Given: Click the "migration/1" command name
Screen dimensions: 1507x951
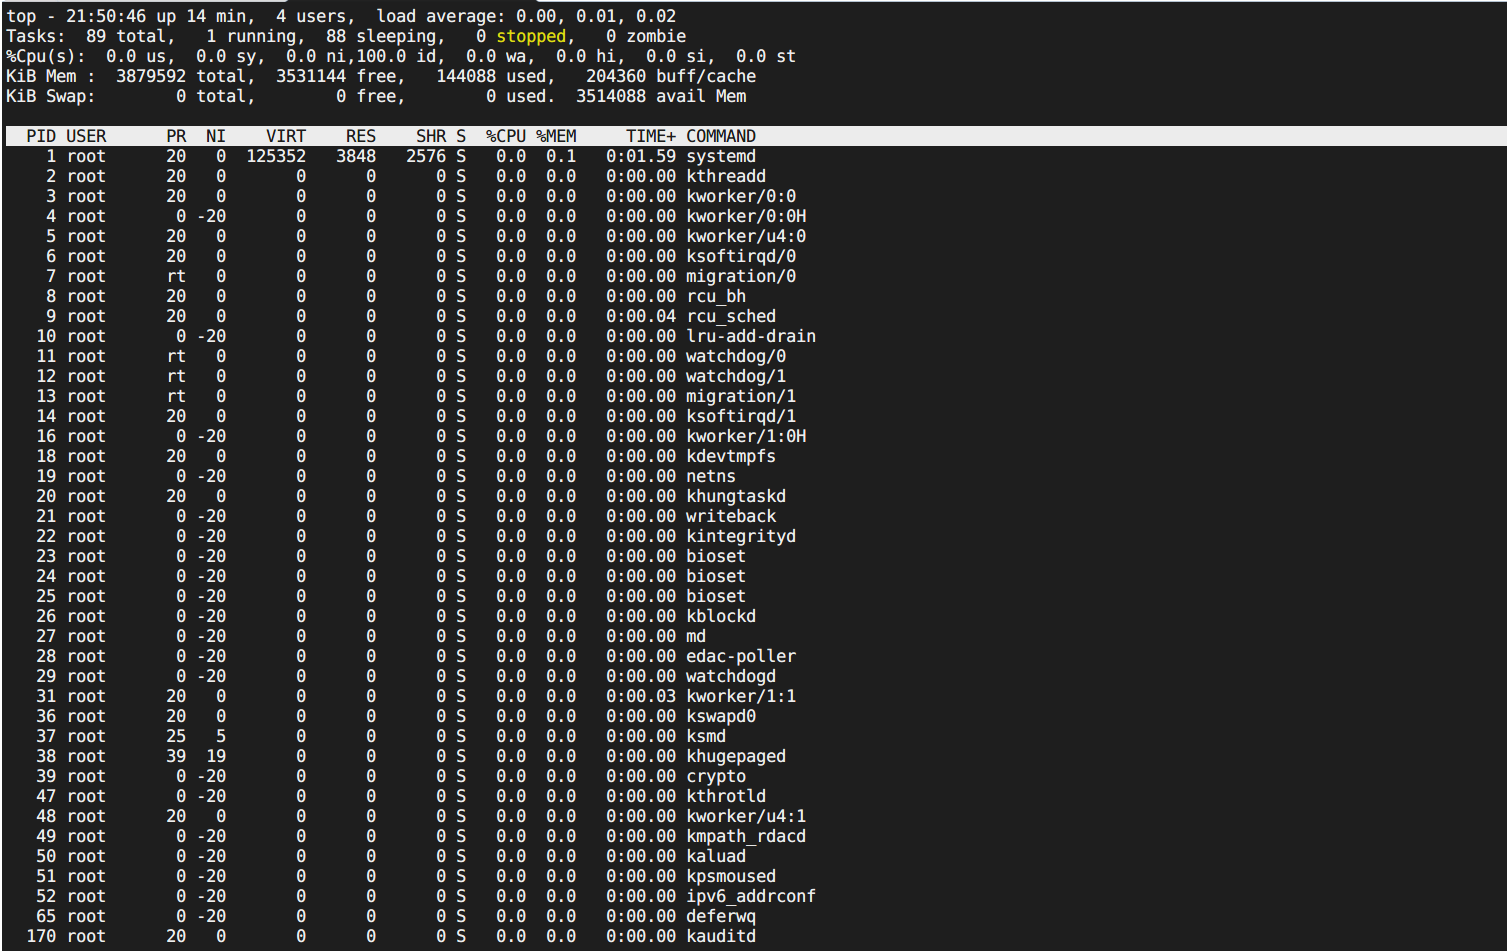Looking at the screenshot, I should pos(741,396).
